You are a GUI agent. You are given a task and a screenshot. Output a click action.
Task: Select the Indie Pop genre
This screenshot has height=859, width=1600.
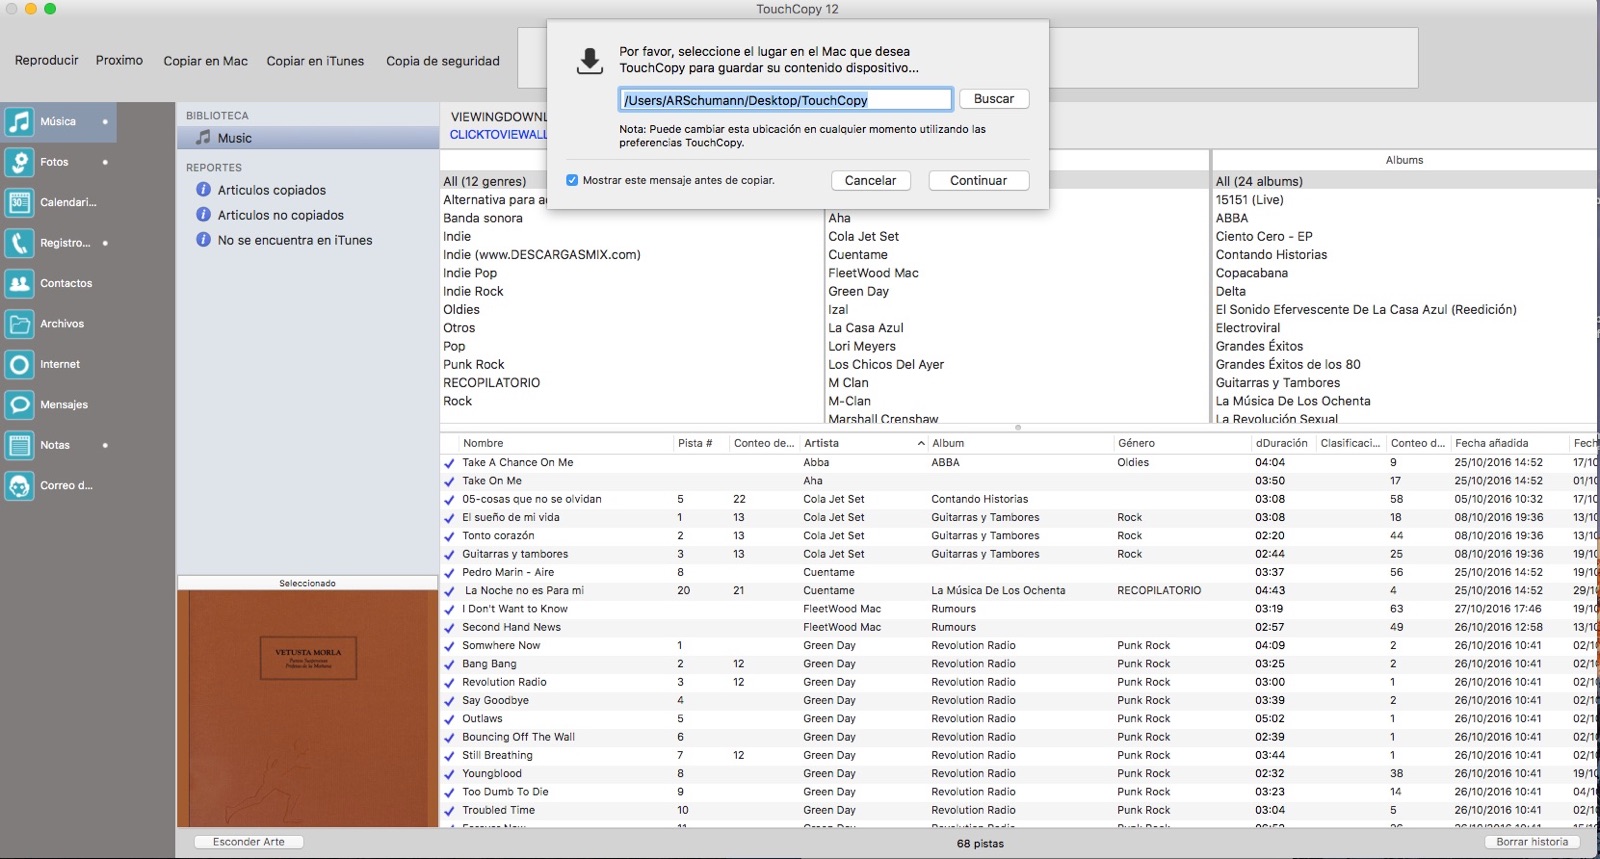coord(470,273)
